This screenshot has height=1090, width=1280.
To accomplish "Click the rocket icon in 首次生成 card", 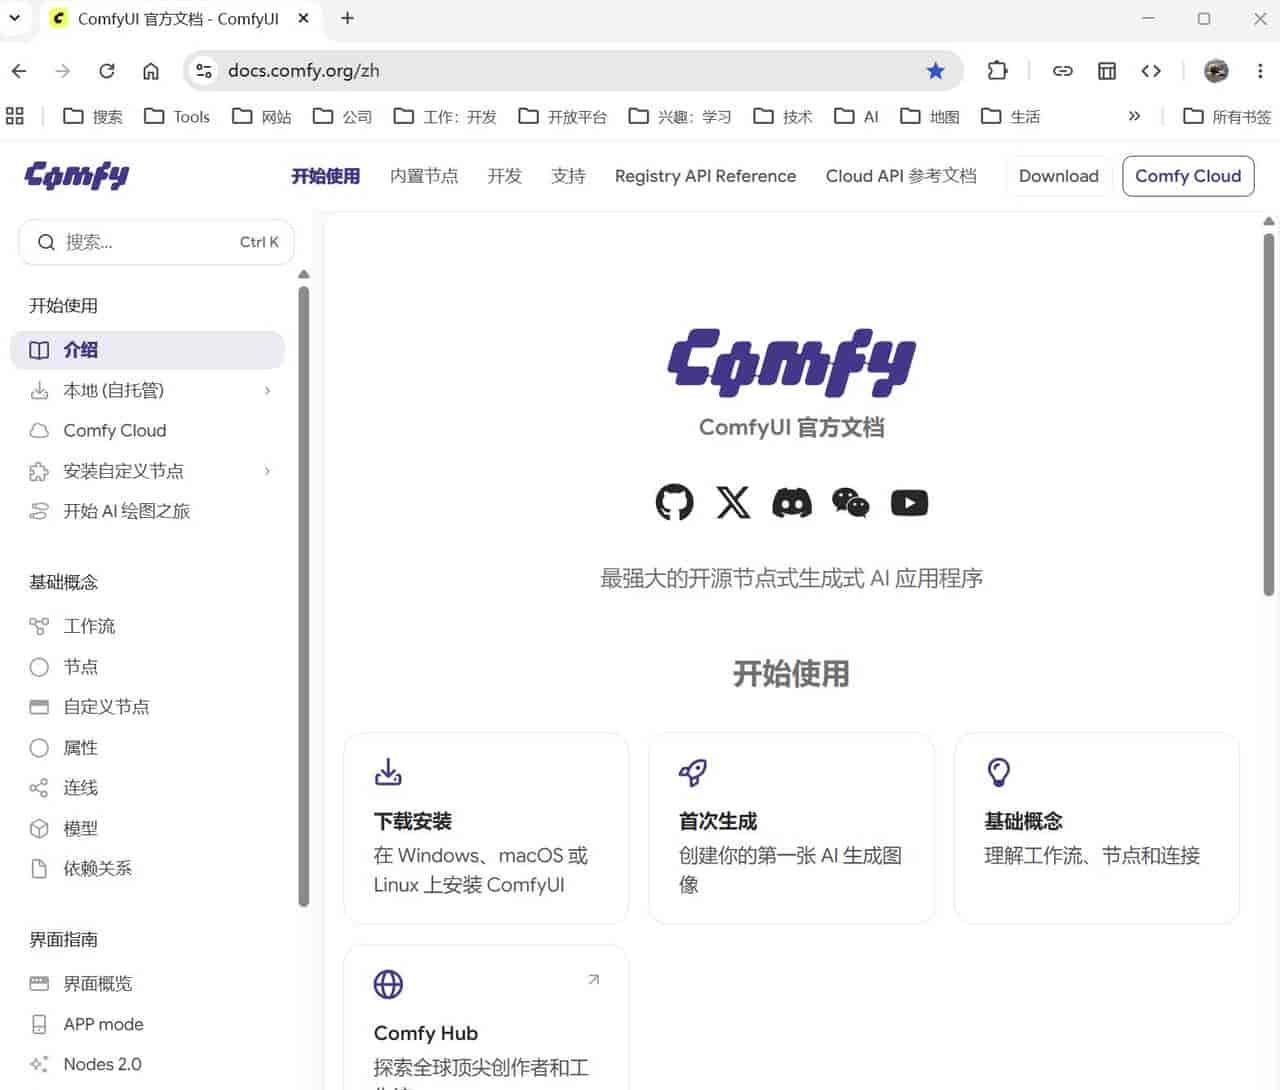I will pos(693,772).
